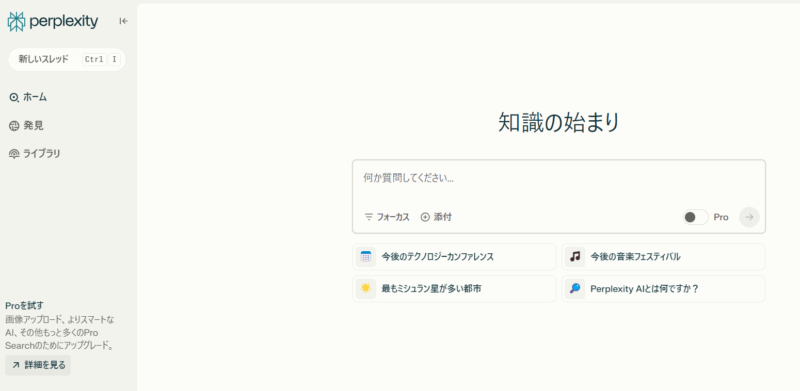Click the 詳細を見る learn more button
800x391 pixels.
pyautogui.click(x=38, y=365)
